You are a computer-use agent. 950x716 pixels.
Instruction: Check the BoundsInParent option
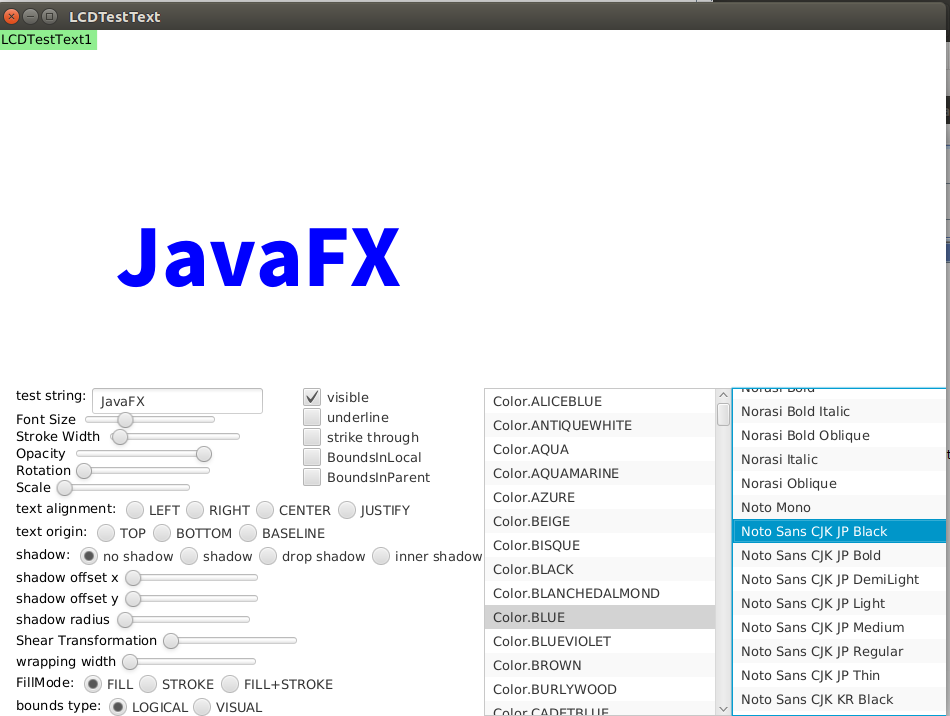[312, 477]
